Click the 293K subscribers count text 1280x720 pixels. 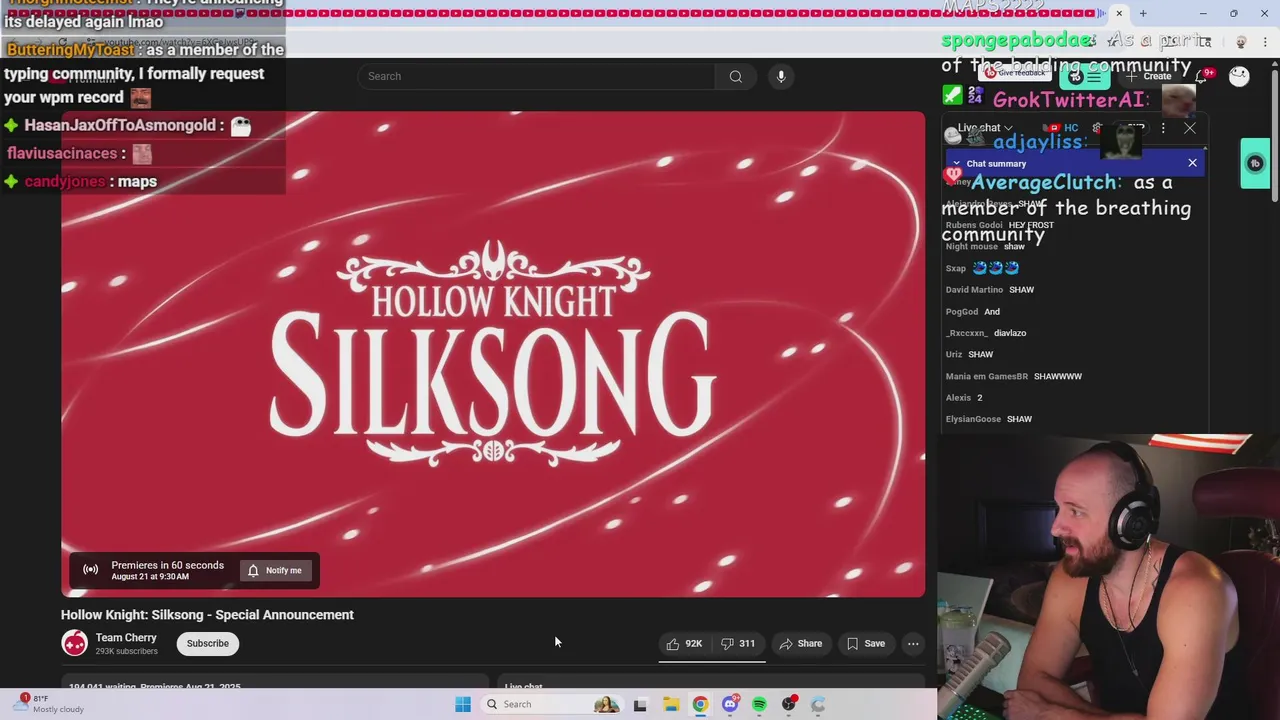[126, 651]
